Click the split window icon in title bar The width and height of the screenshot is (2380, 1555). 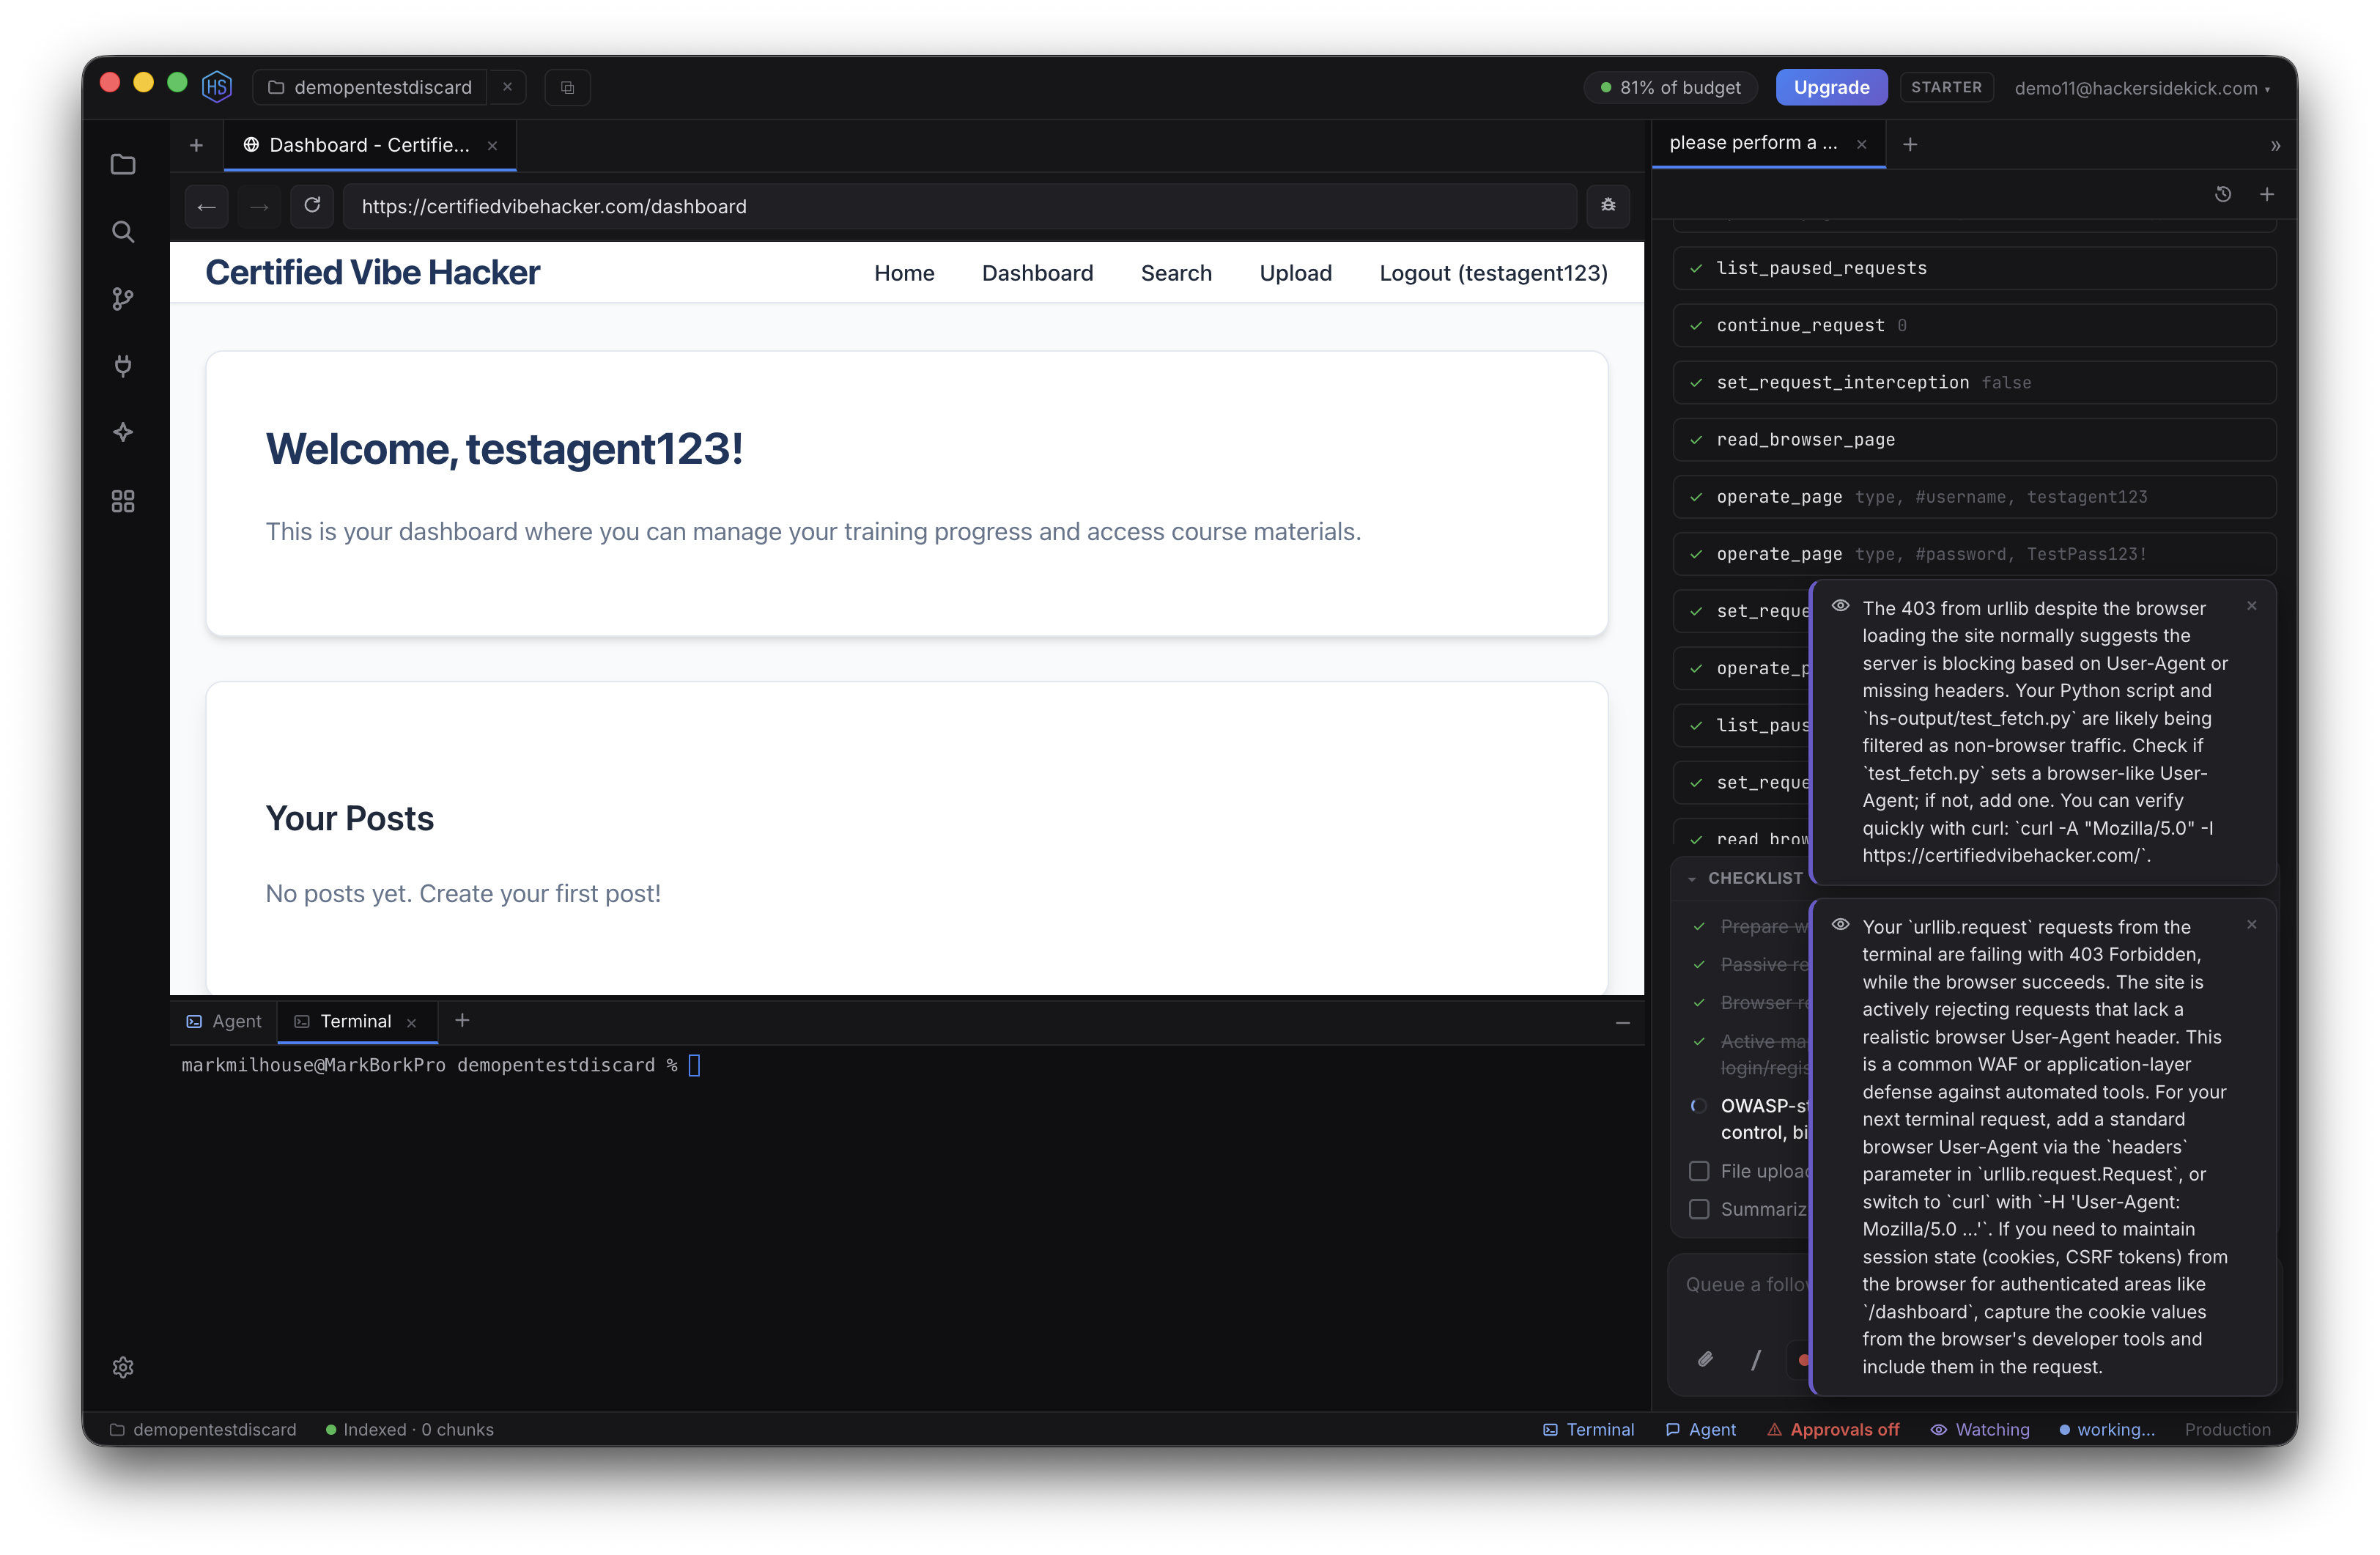567,87
